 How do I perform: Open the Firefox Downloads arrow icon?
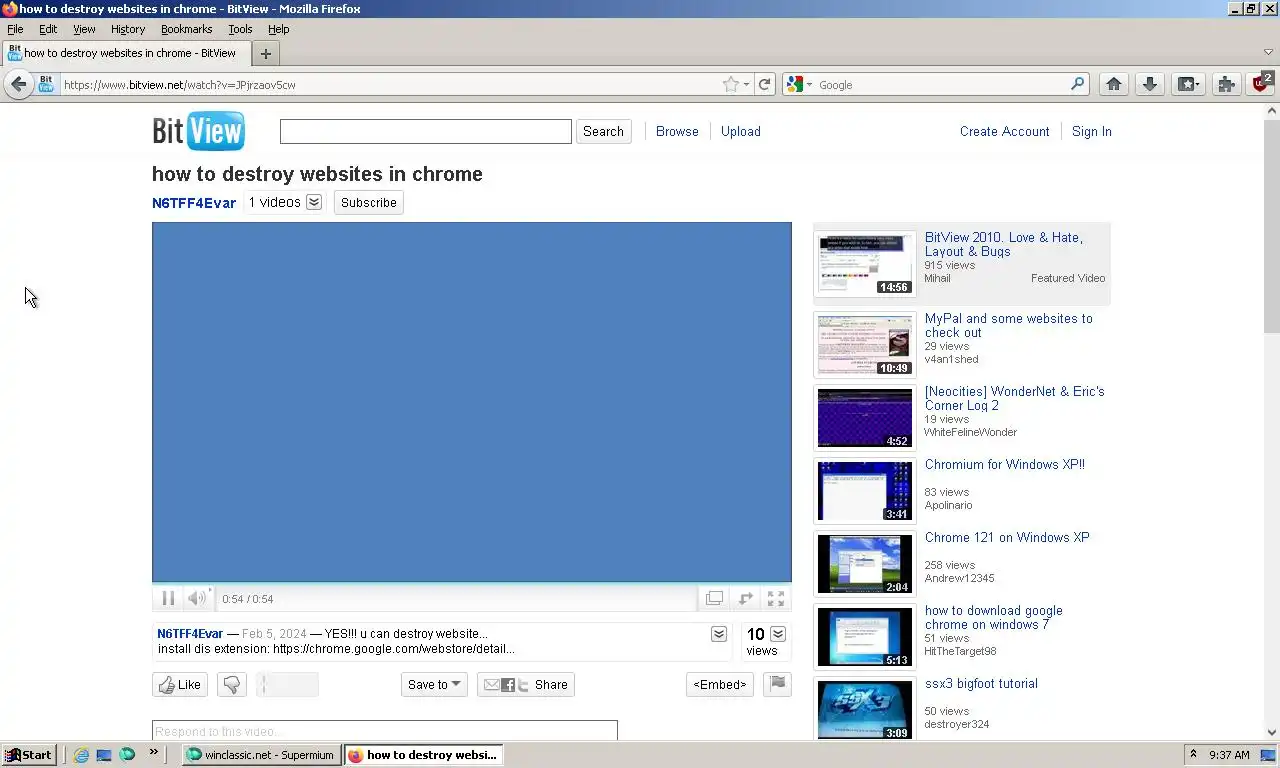tap(1150, 85)
